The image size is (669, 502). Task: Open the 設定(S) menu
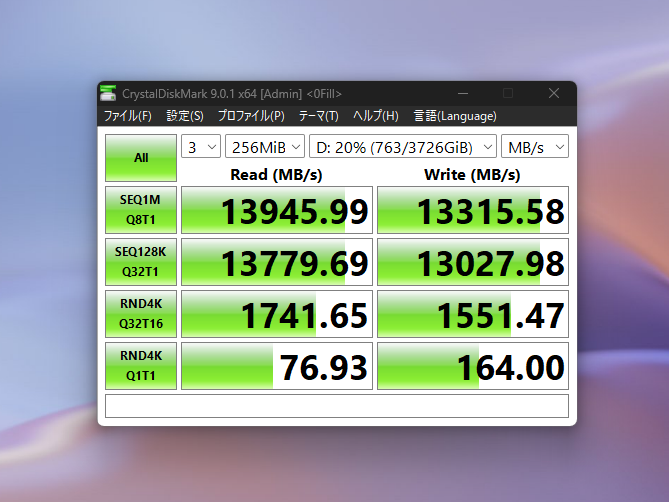(x=185, y=116)
